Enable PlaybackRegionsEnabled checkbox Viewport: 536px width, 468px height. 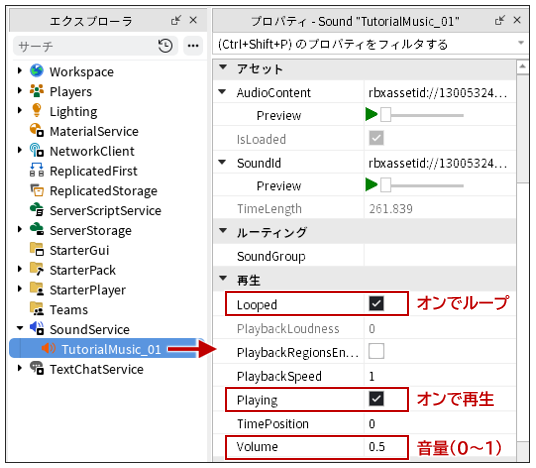pos(376,351)
